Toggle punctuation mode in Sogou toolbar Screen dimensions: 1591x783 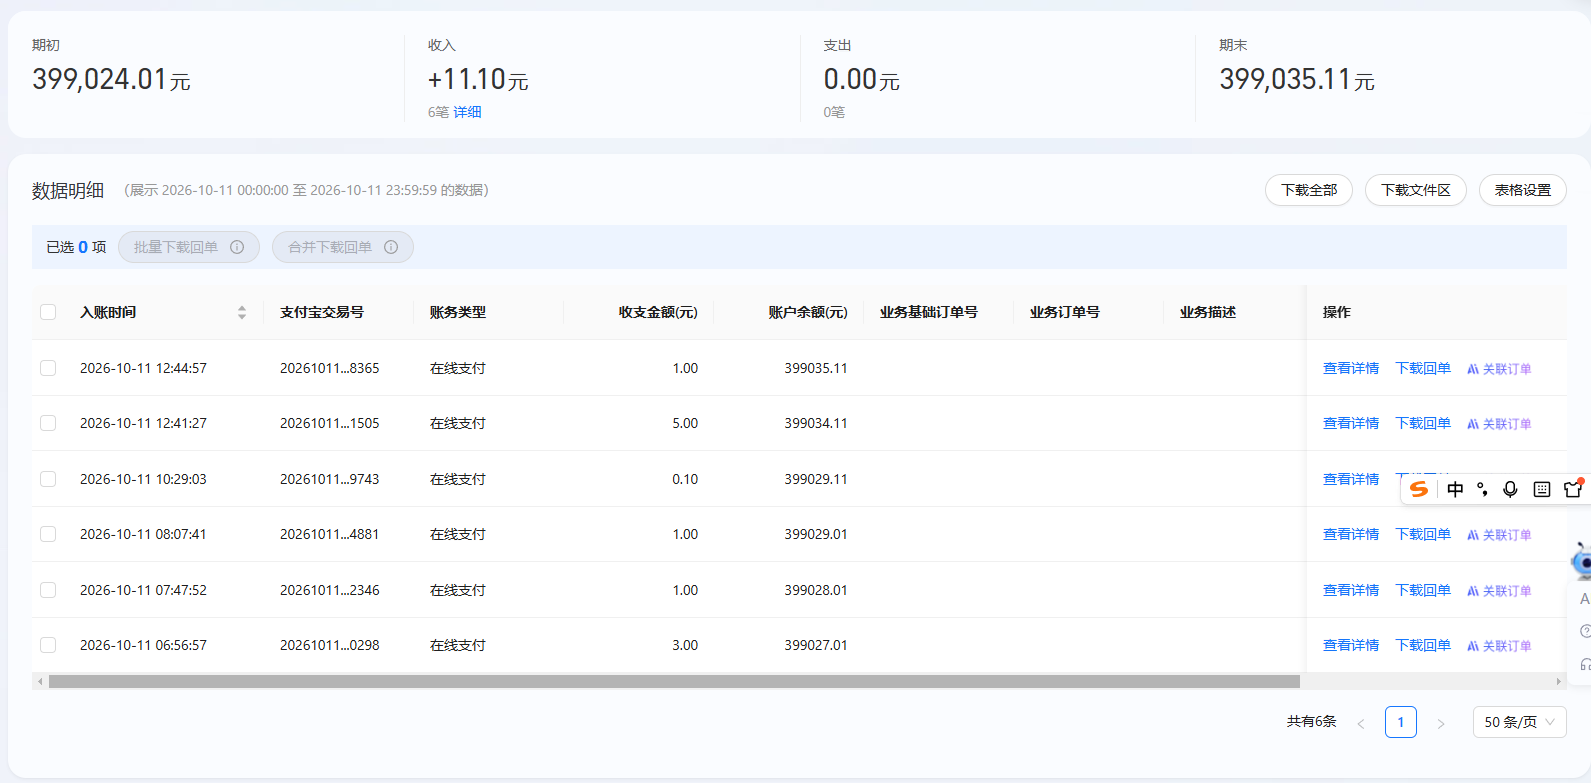tap(1482, 489)
